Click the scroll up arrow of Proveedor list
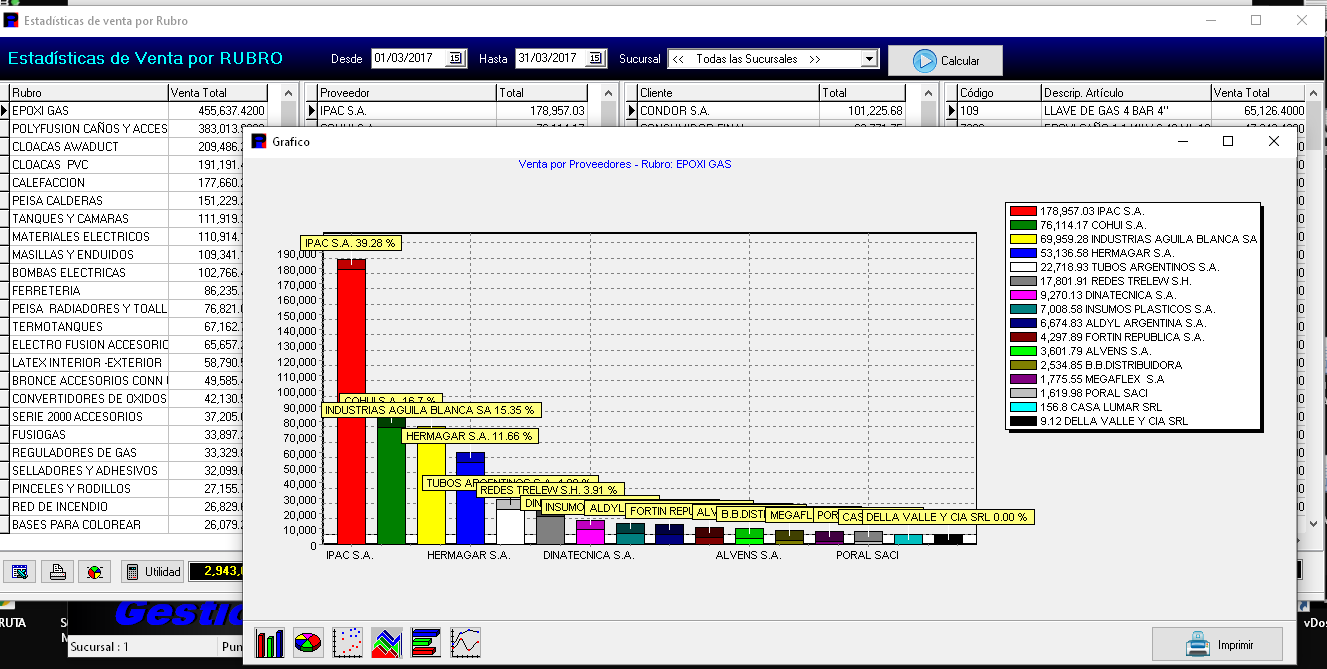 [x=609, y=93]
